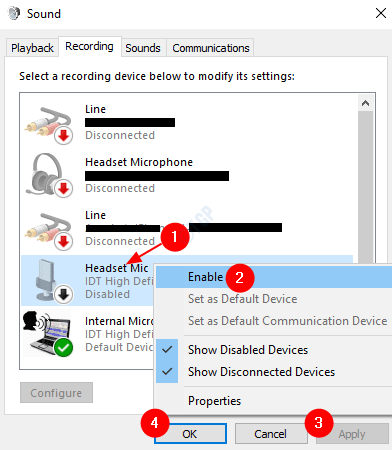Viewport: 392px width, 450px height.
Task: Open the Communications tab
Action: tap(211, 48)
